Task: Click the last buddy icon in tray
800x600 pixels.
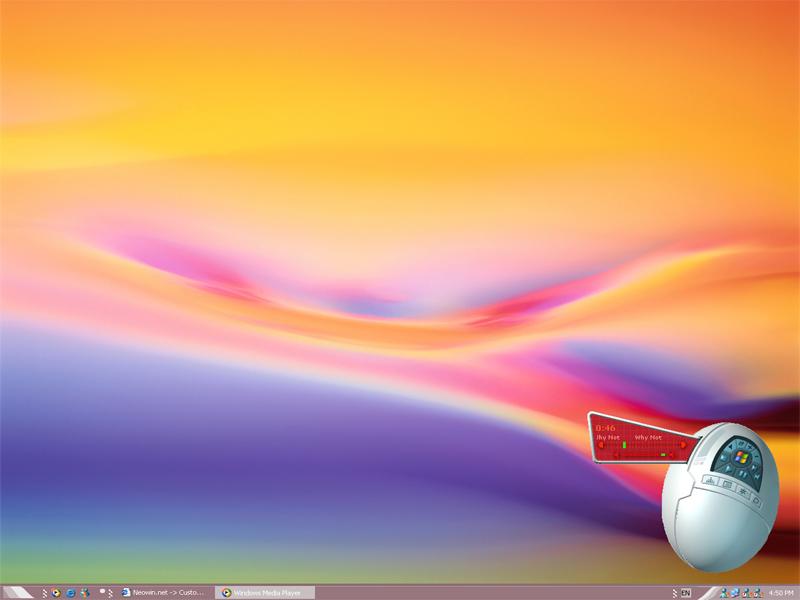Action: [758, 593]
